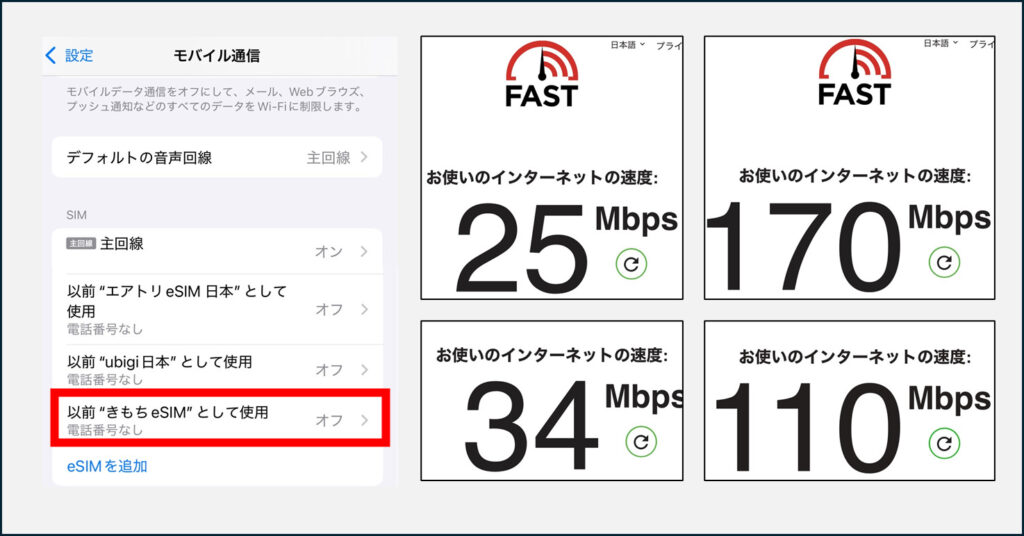Screen dimensions: 1024x536
Task: Click the 170 speed result number
Action: [804, 247]
